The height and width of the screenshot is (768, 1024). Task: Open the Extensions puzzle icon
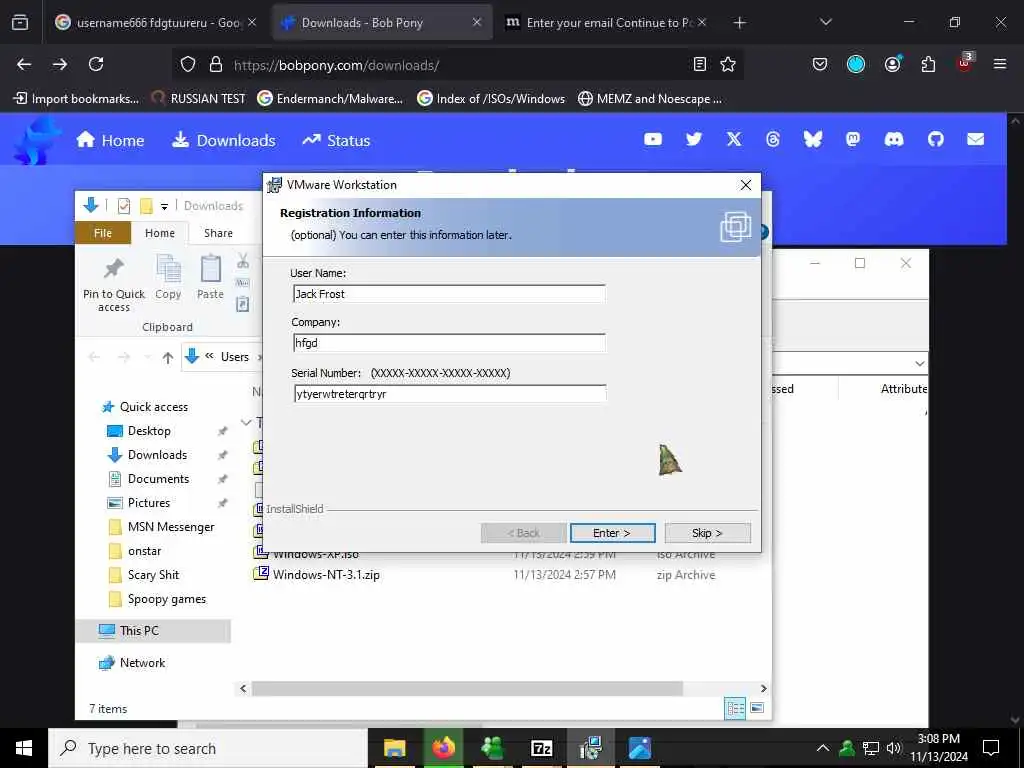[928, 64]
